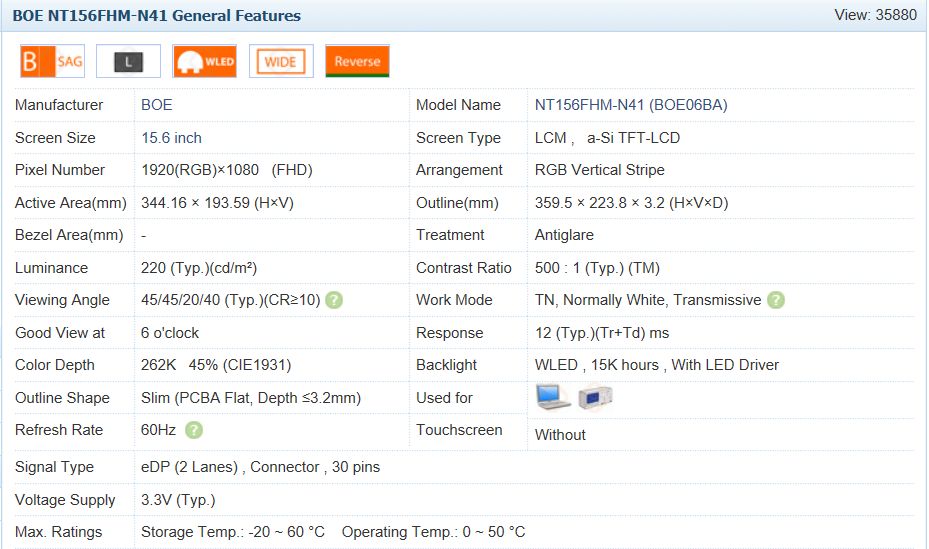Click the Slim (PCBA Flat) outline shape value
This screenshot has height=549, width=929.
[251, 398]
